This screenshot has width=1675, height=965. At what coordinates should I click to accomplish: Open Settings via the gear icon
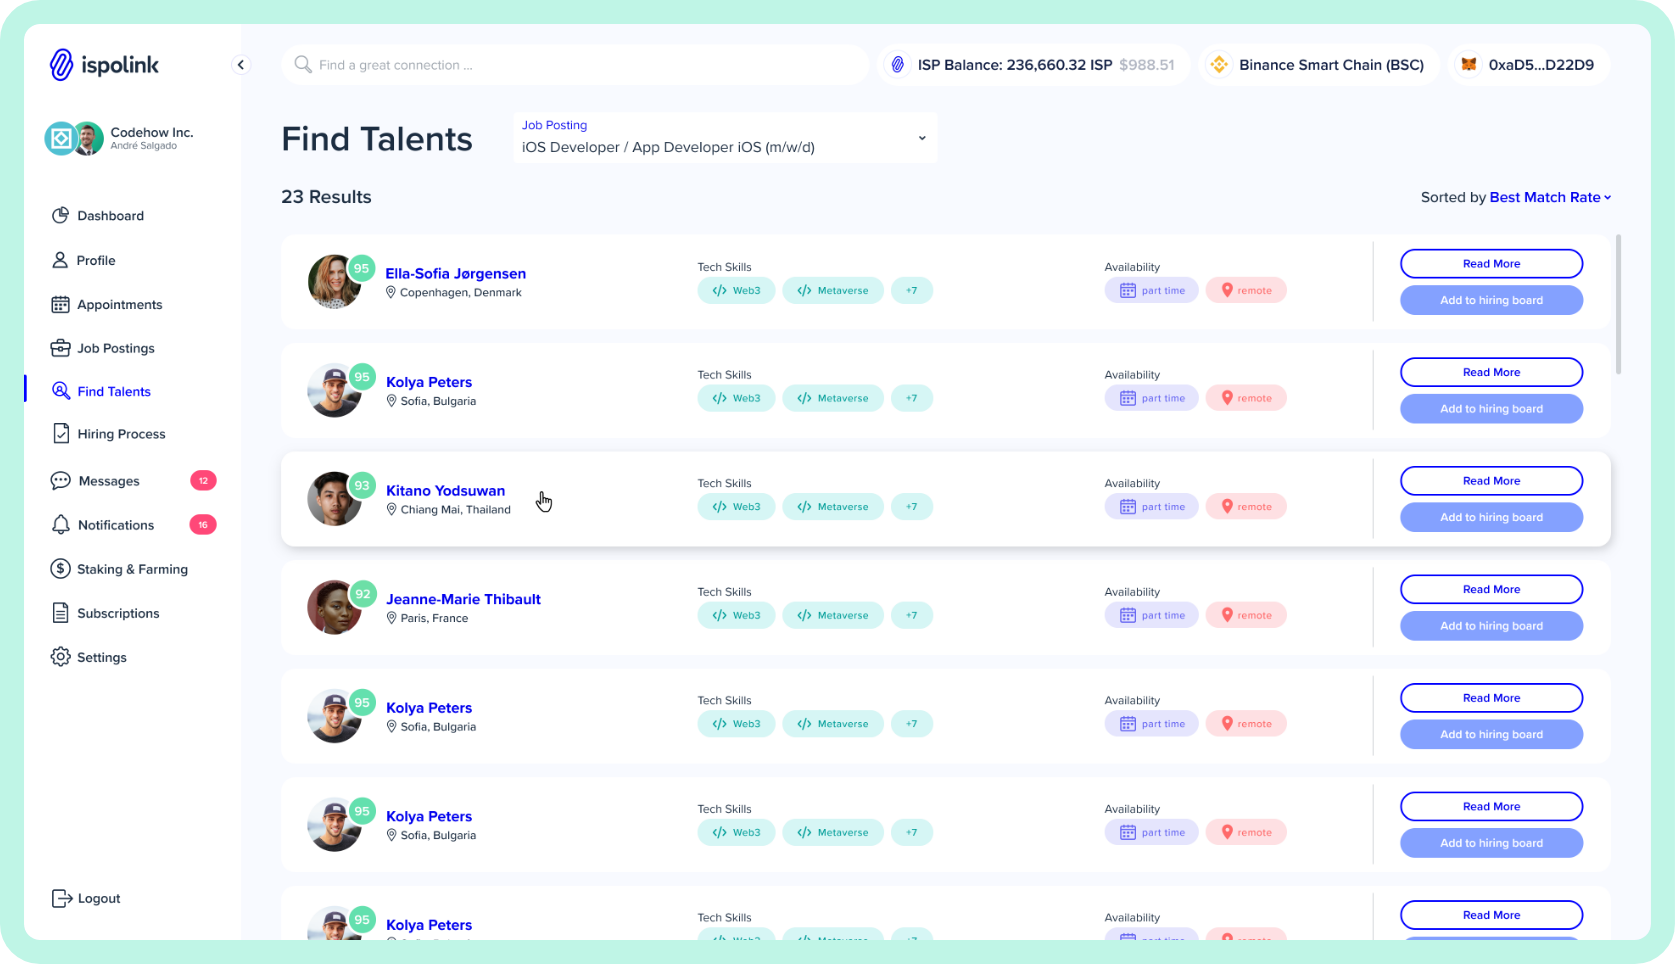coord(61,657)
